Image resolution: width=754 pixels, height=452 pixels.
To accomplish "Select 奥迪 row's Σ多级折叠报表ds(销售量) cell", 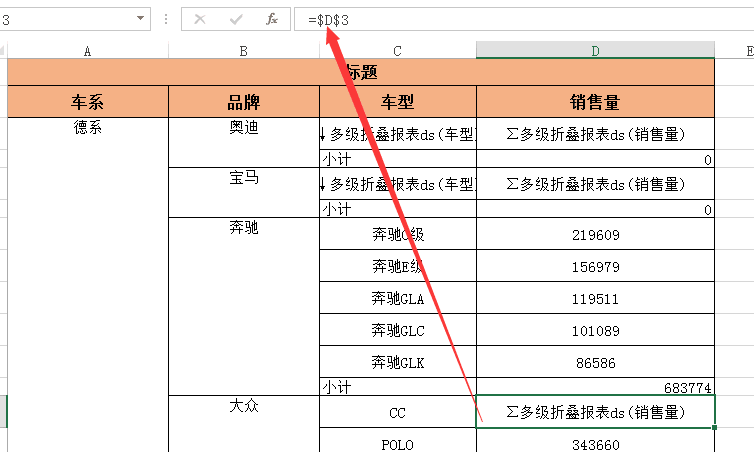I will [595, 134].
